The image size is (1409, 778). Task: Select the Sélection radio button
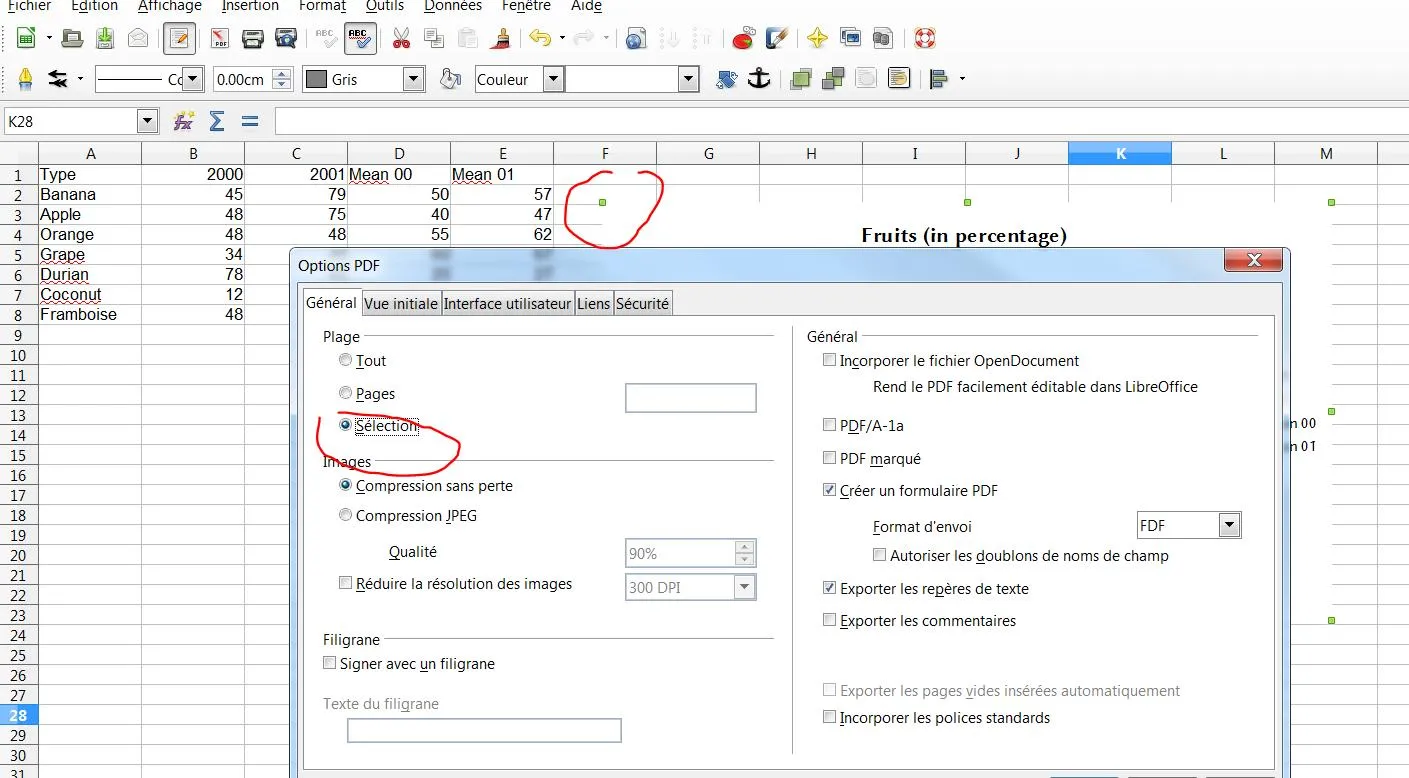click(x=346, y=425)
